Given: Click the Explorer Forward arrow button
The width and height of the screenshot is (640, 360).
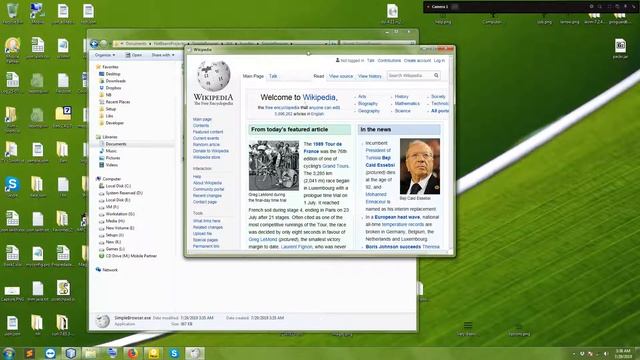Looking at the screenshot, I should coord(104,44).
